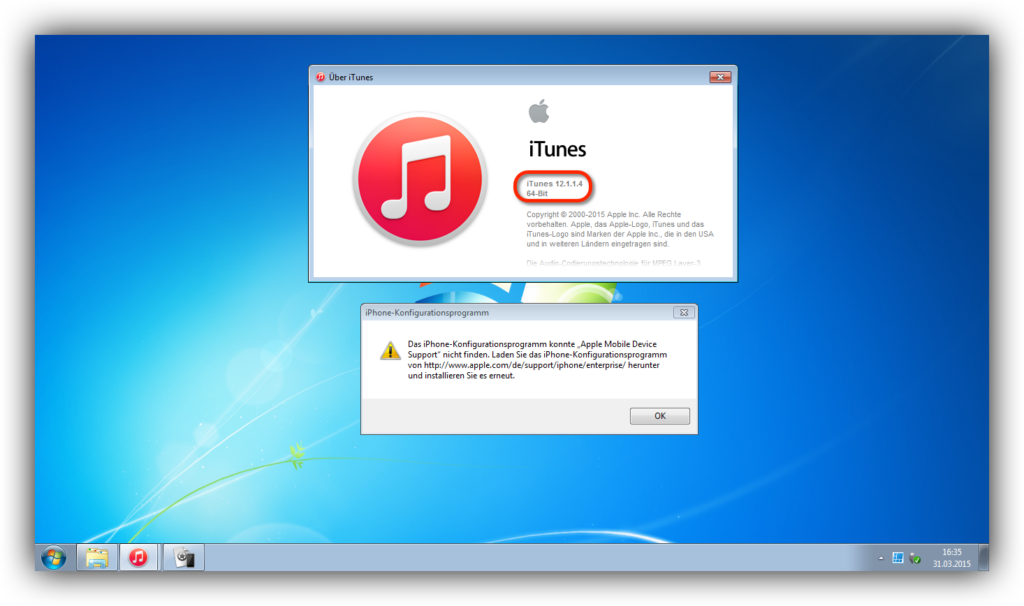The image size is (1024, 606).
Task: Click the large iTunes music note logo
Action: [421, 179]
